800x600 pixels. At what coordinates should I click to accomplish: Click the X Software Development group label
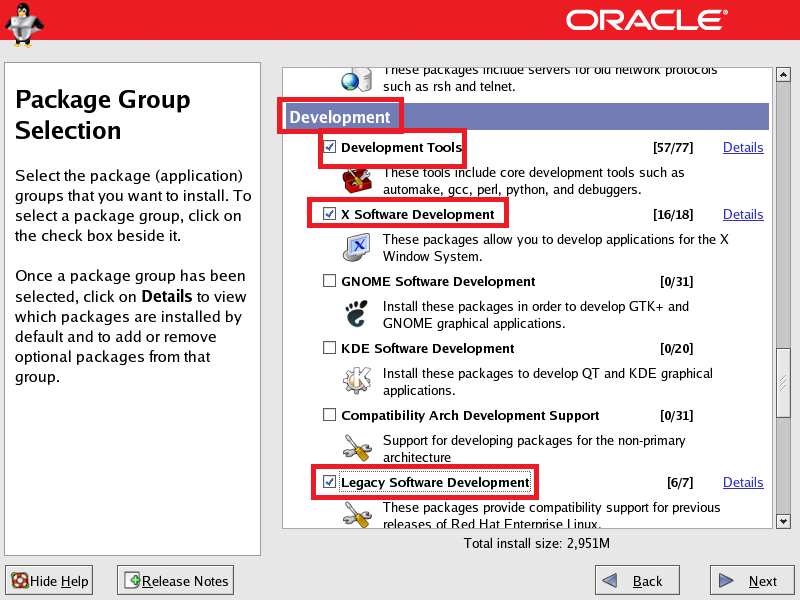point(418,214)
